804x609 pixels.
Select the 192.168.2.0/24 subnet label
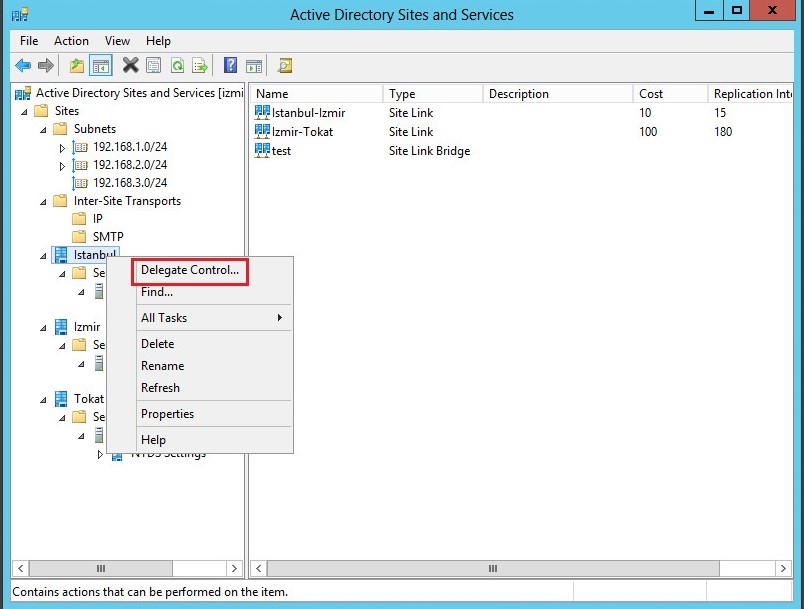coord(130,165)
